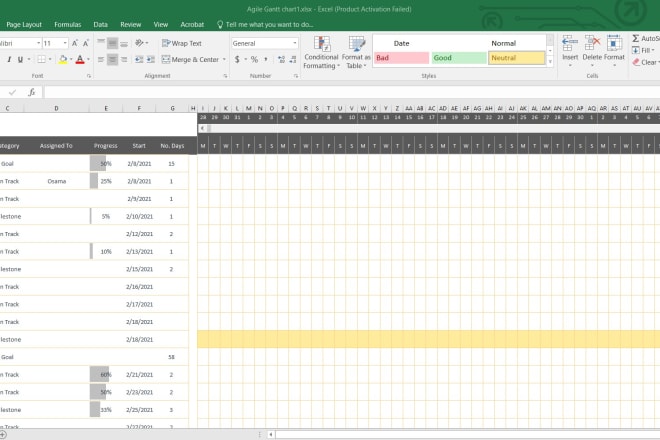Open Format cells menu

click(x=614, y=51)
